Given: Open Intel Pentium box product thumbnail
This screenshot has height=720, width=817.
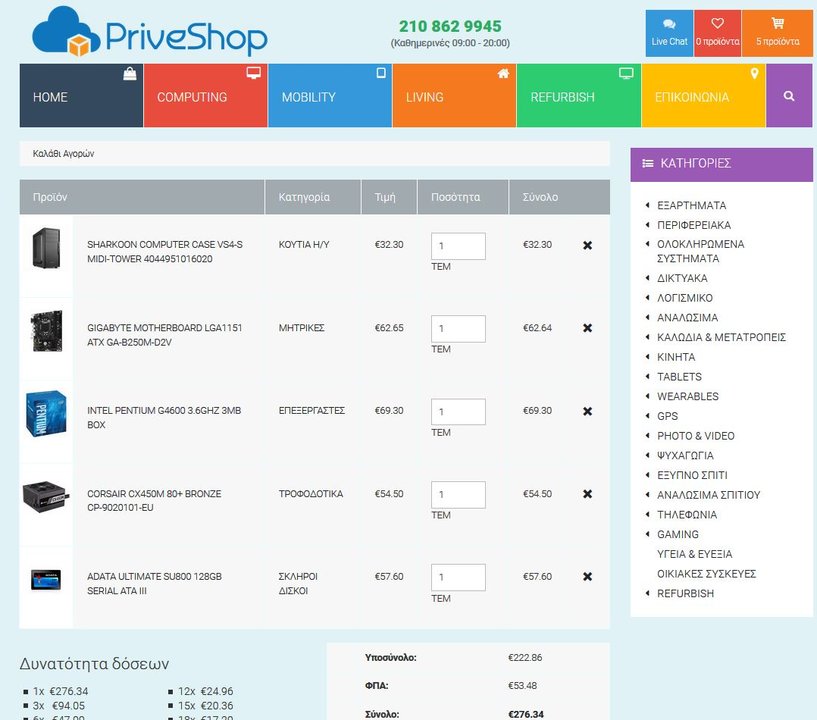Looking at the screenshot, I should (x=46, y=414).
